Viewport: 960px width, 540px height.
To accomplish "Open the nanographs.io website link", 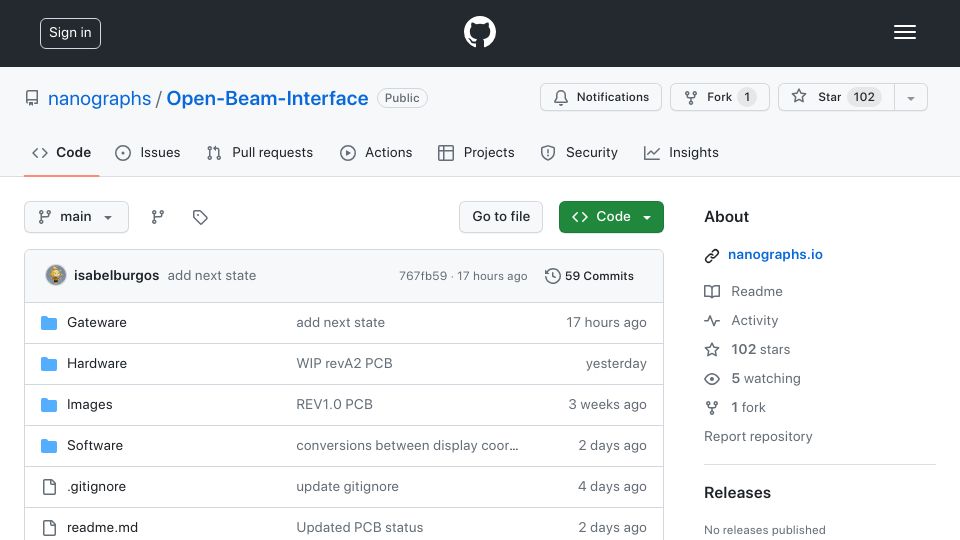I will point(775,255).
